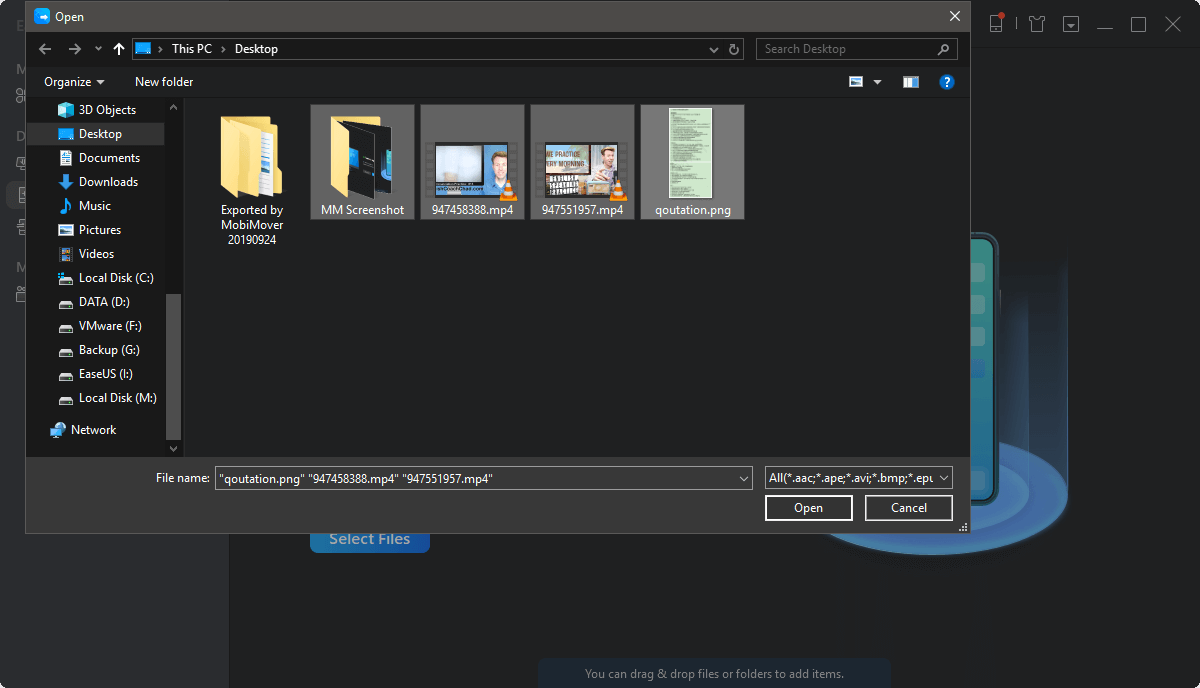Maximize the MobiMover window
This screenshot has width=1200, height=688.
(x=1138, y=24)
